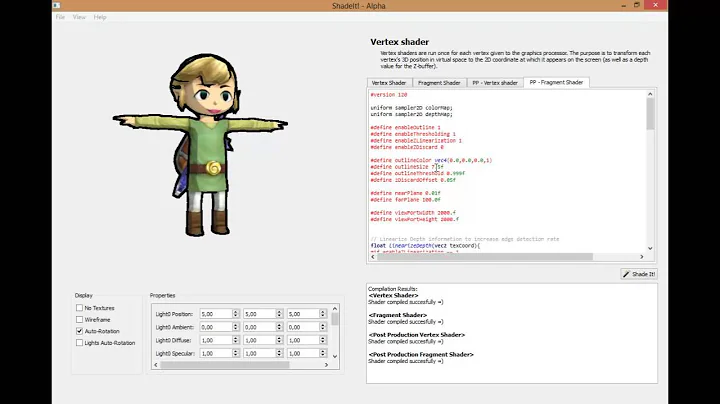Click Properties panel scroll up arrow
This screenshot has height=404, width=720.
335,309
